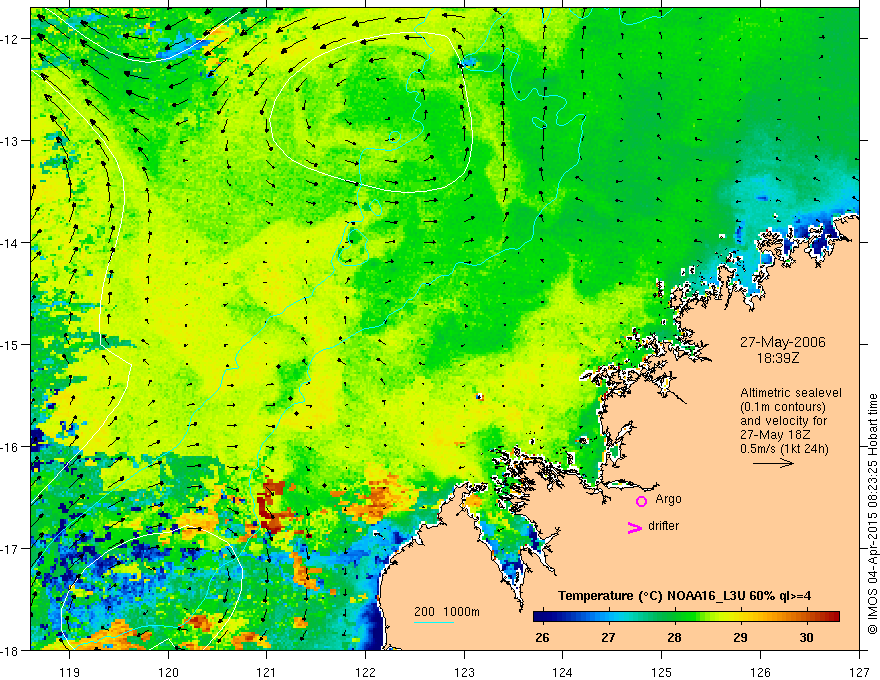Click longitude axis label 124
This screenshot has width=880, height=680.
tap(563, 672)
